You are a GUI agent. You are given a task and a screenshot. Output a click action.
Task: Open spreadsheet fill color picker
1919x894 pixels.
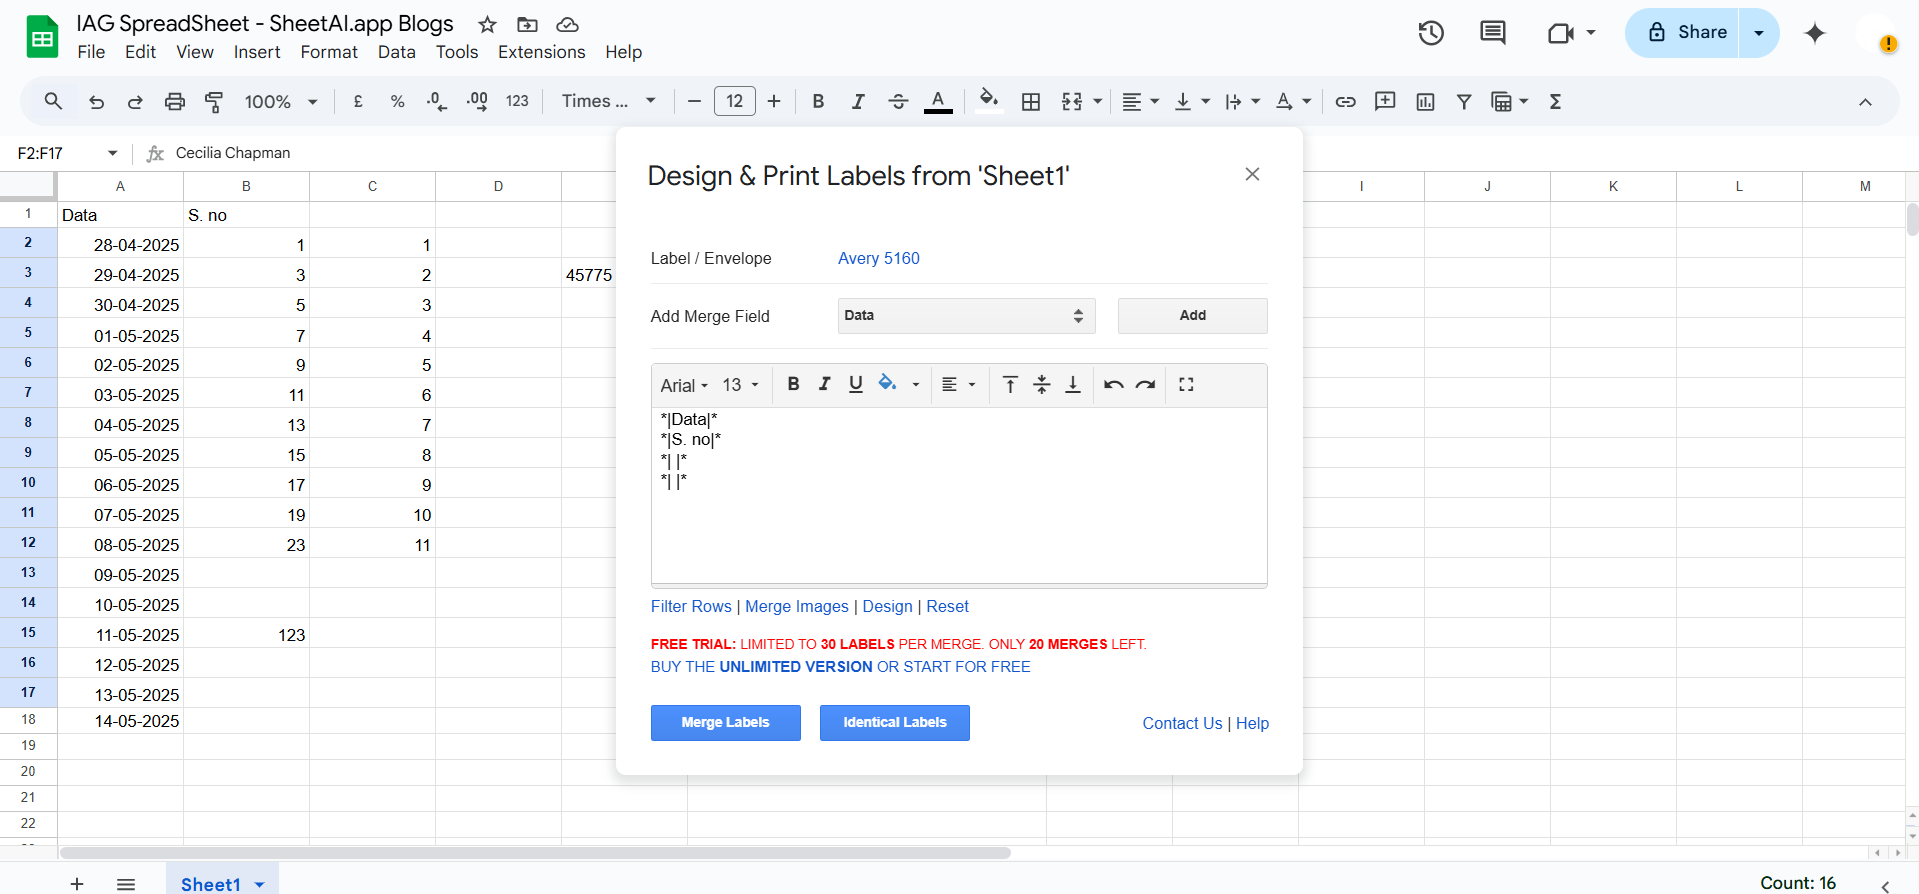(x=989, y=101)
